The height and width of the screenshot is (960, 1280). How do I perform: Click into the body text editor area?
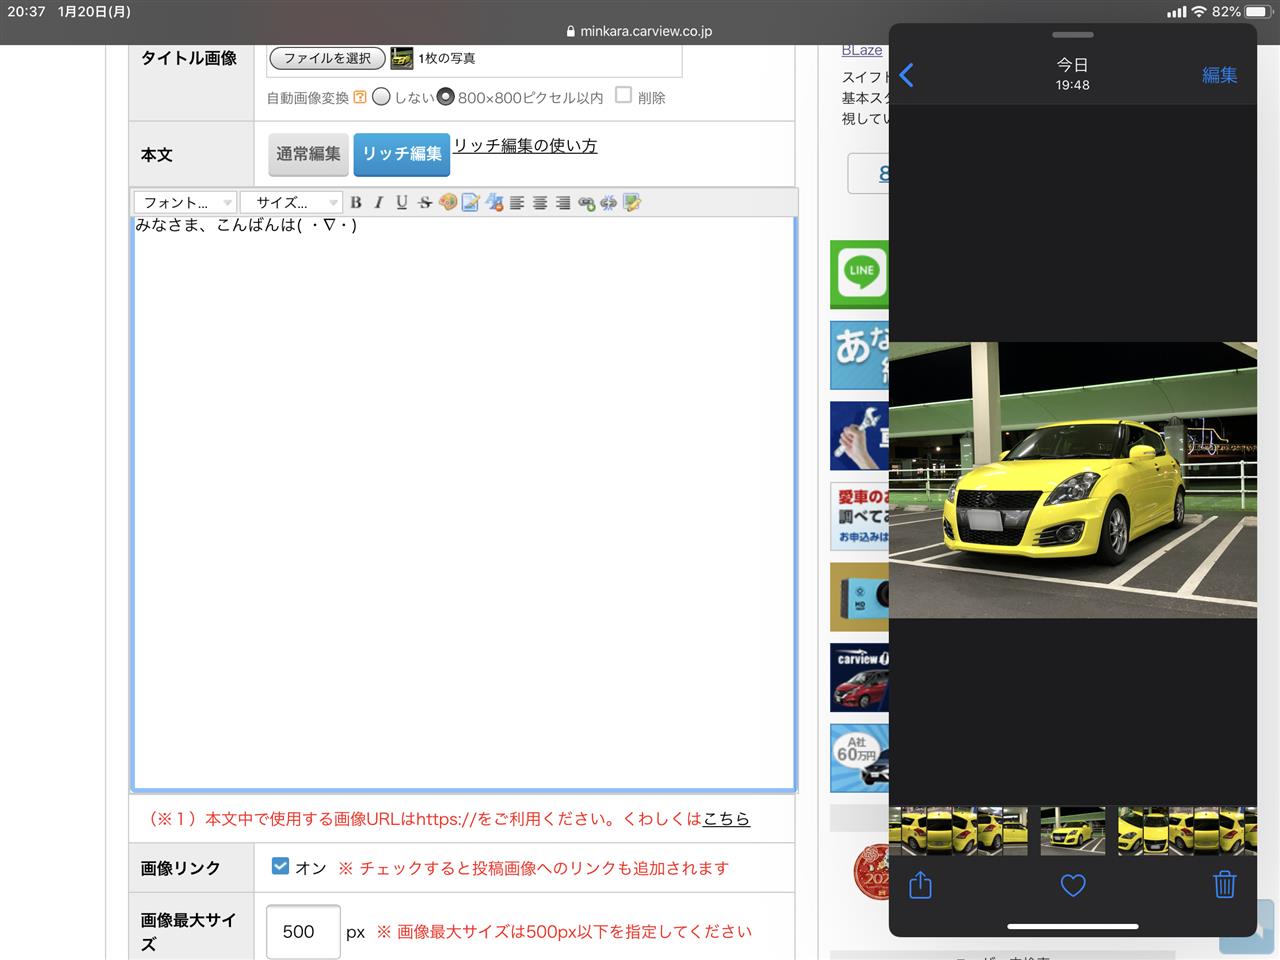464,504
